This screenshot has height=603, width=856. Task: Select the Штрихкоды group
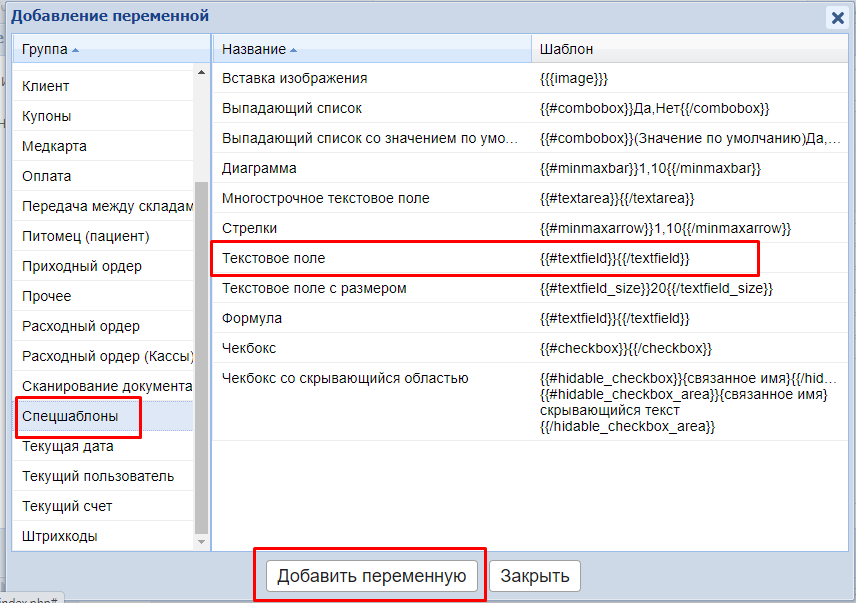(x=60, y=536)
